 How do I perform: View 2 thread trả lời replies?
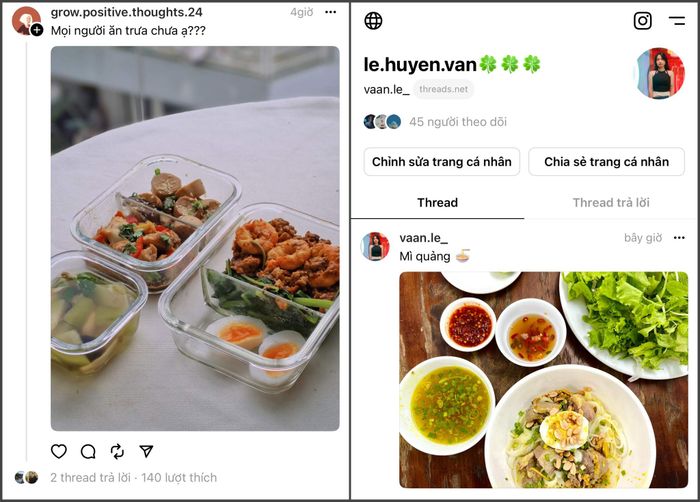click(90, 477)
